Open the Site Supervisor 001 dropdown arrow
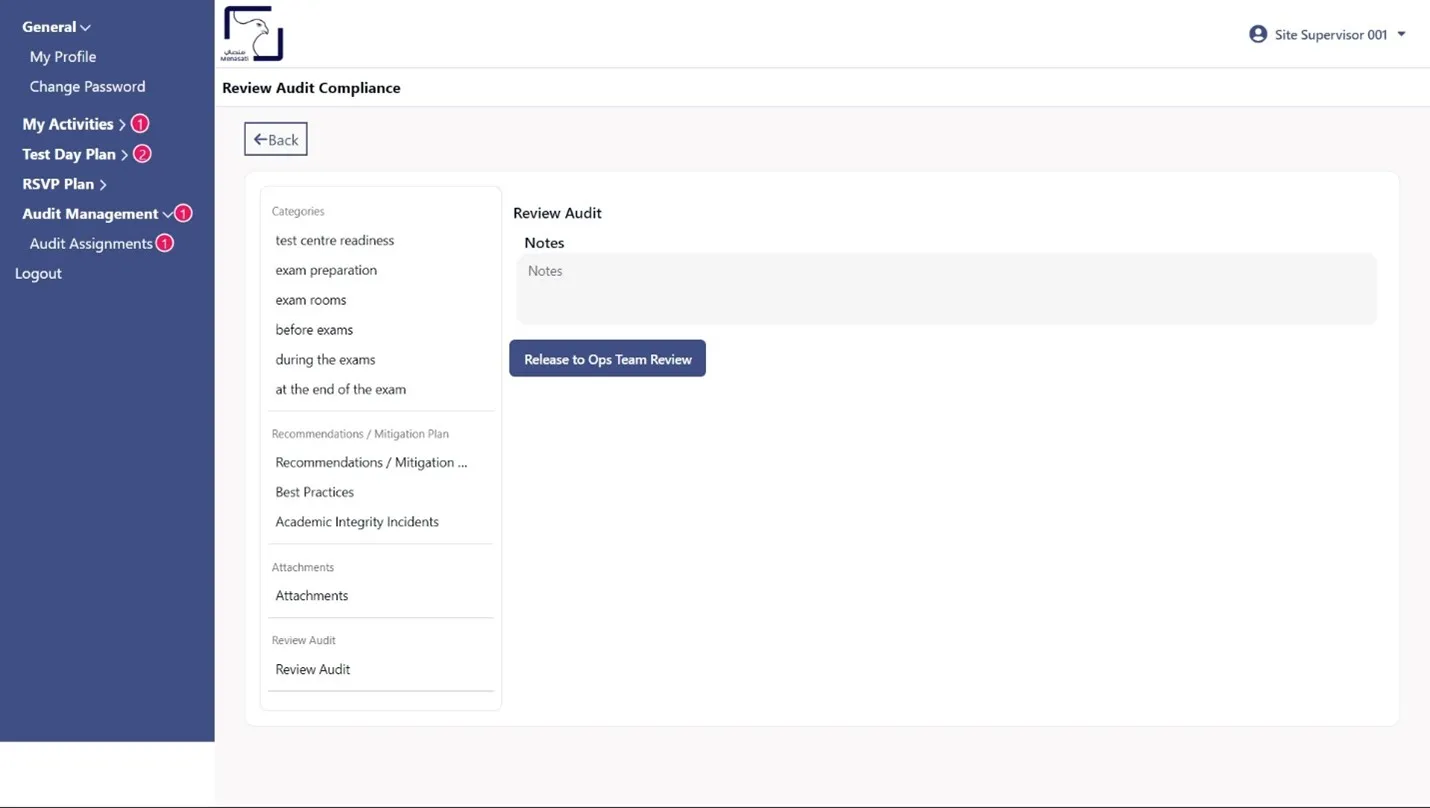This screenshot has width=1430, height=808. (1401, 34)
